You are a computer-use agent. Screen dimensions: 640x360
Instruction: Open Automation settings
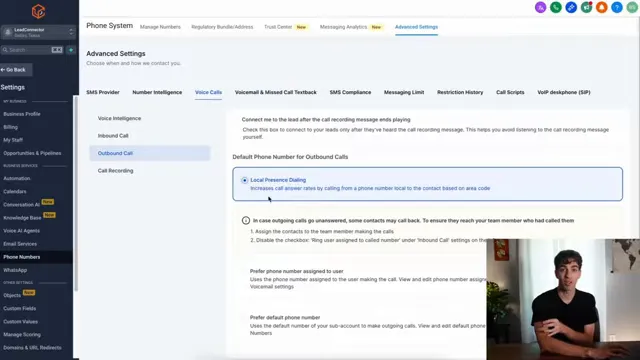pyautogui.click(x=17, y=178)
